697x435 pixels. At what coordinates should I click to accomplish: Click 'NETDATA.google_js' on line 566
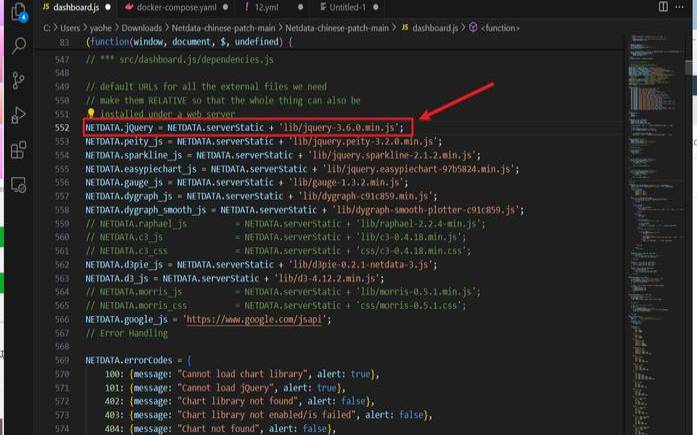(x=127, y=319)
